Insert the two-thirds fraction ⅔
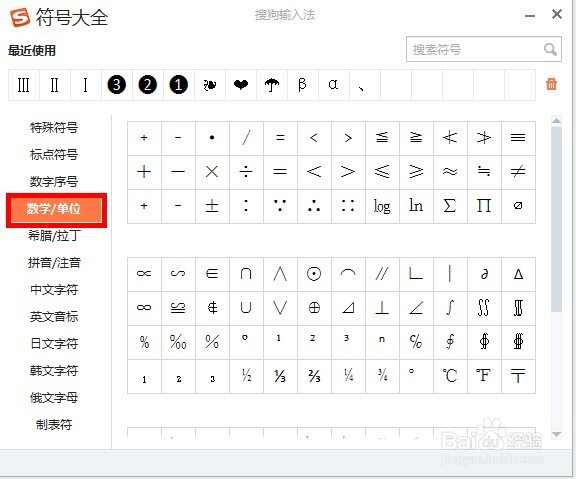The image size is (576, 479). pos(314,376)
